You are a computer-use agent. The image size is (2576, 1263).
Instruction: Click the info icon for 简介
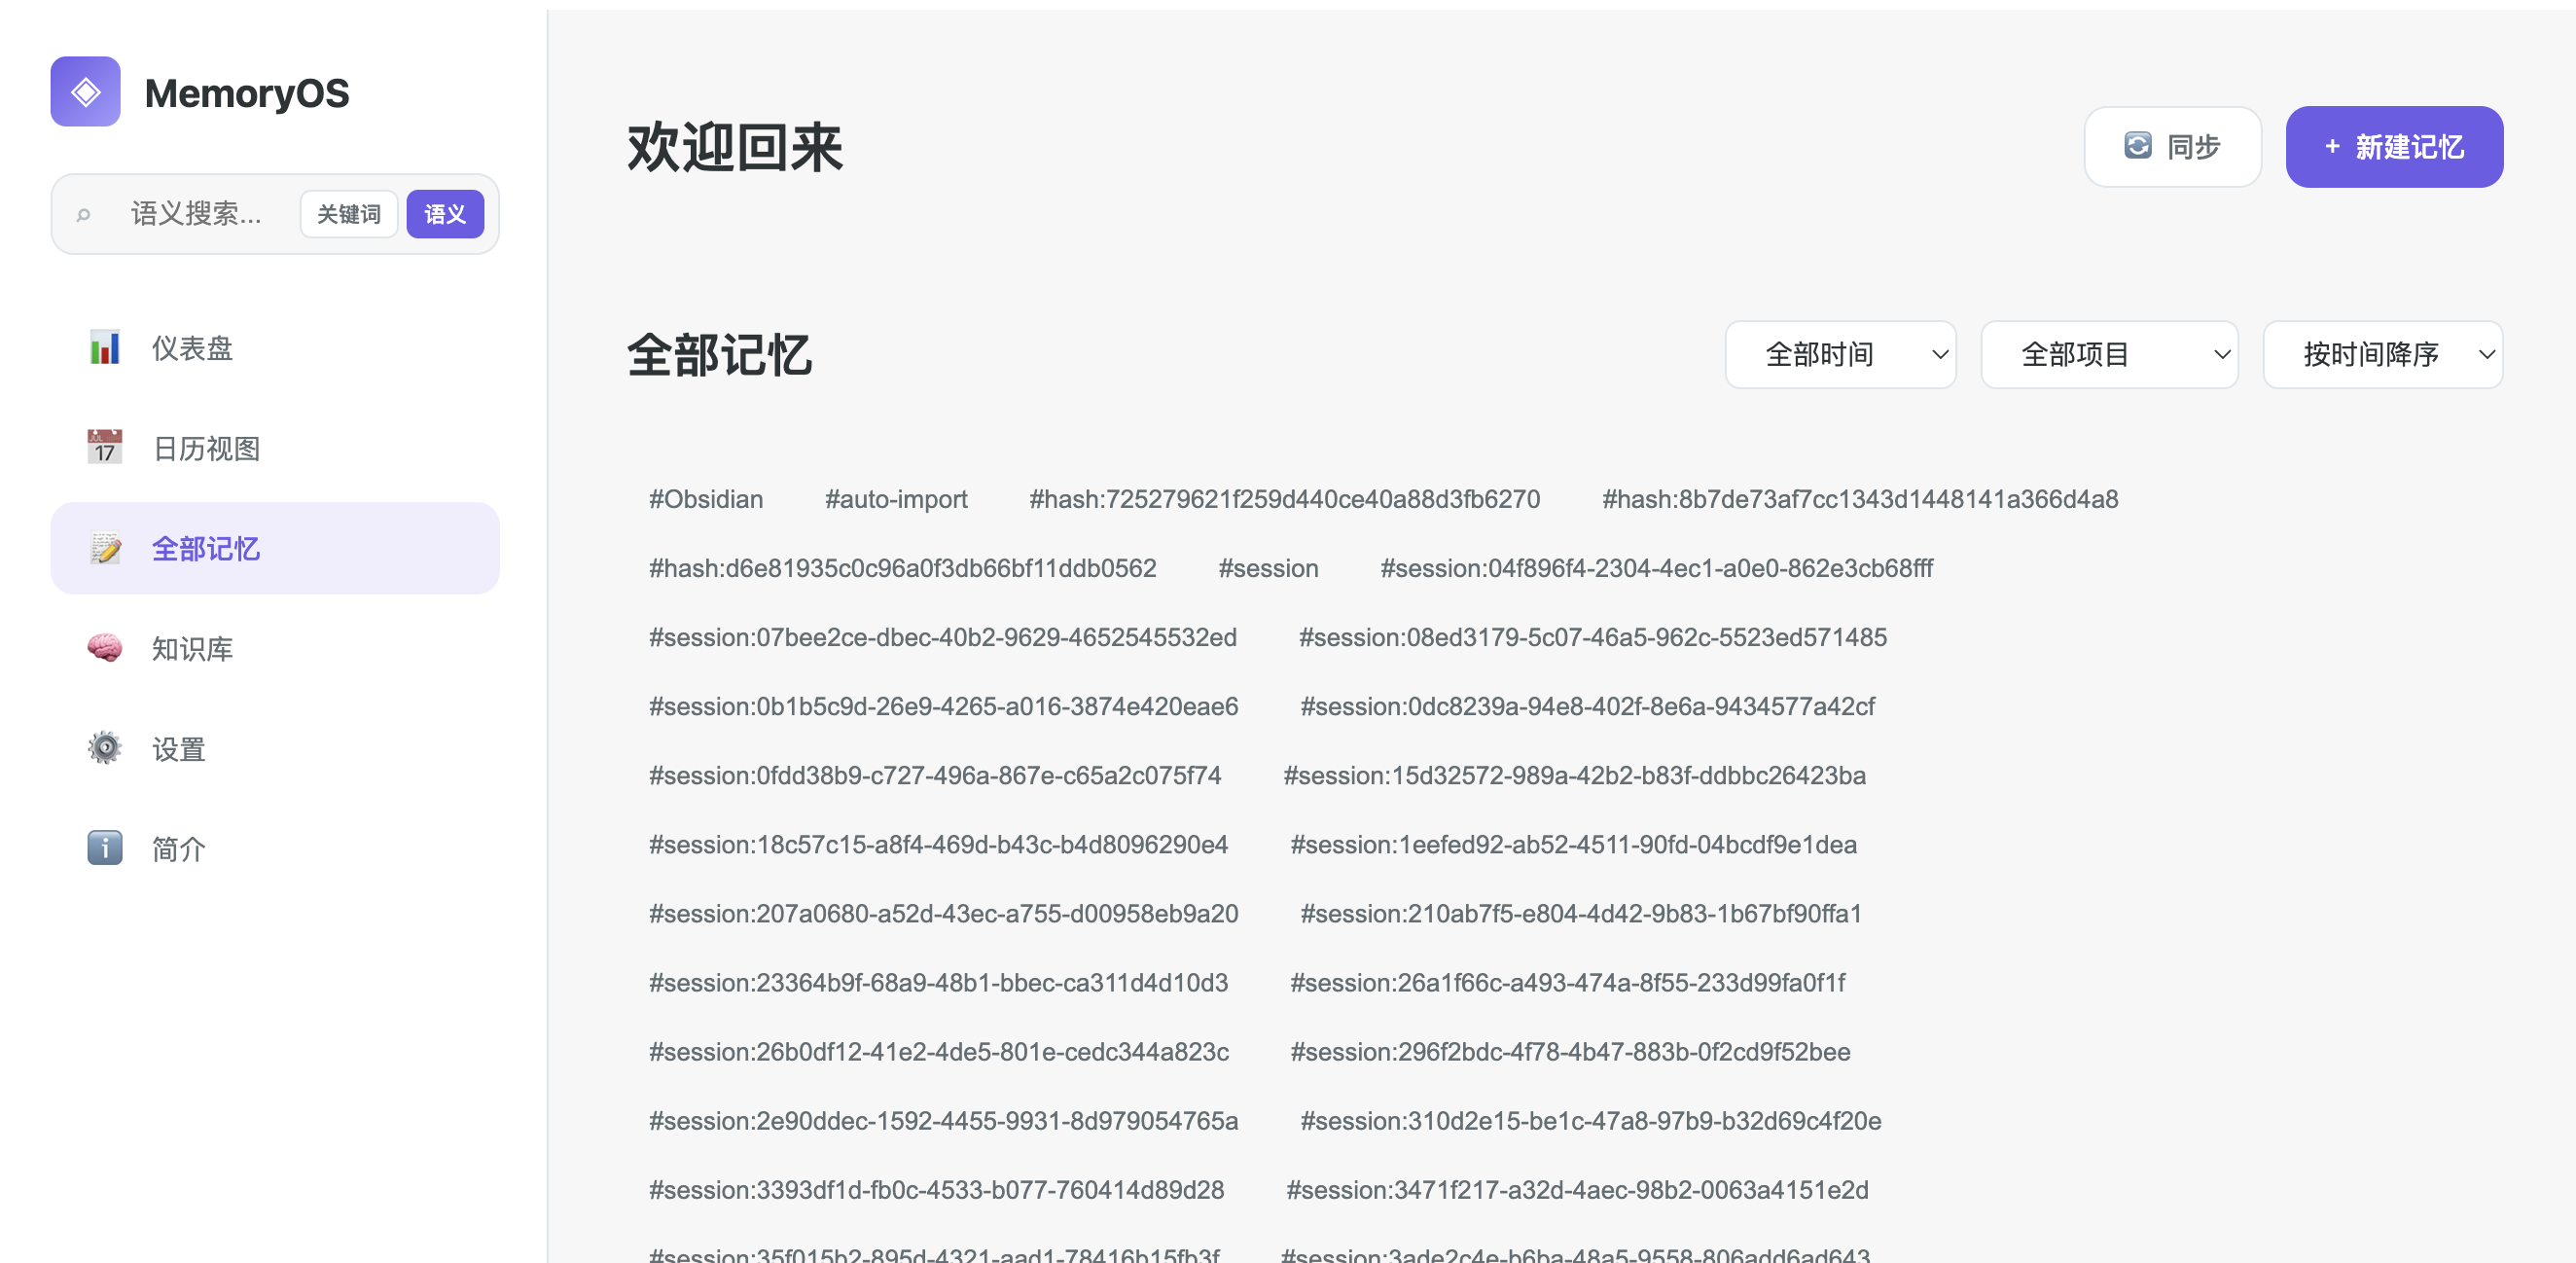[104, 848]
